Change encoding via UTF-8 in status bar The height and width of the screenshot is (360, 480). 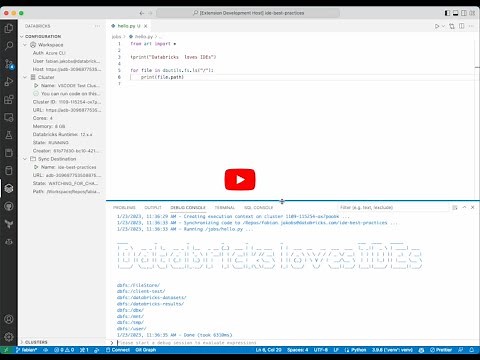[321, 350]
